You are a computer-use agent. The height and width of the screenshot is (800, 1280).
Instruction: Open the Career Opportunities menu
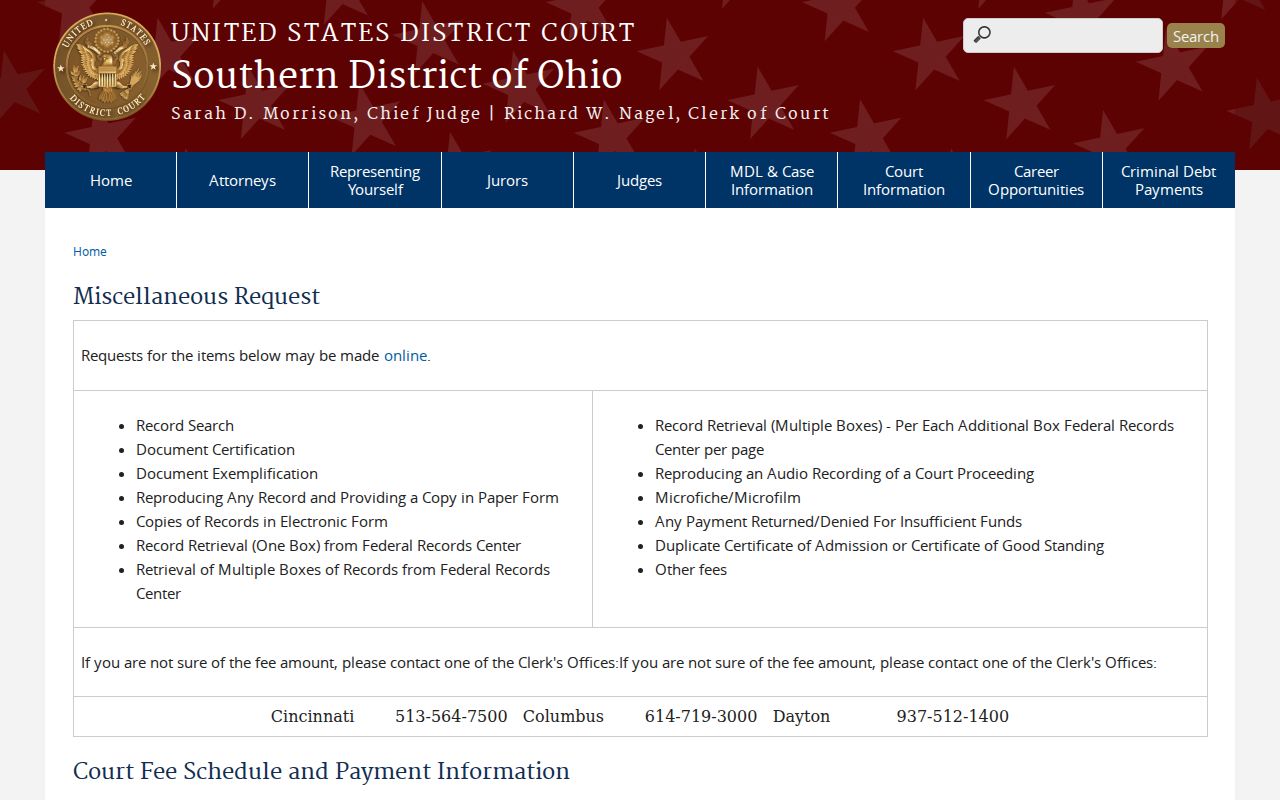click(x=1036, y=180)
